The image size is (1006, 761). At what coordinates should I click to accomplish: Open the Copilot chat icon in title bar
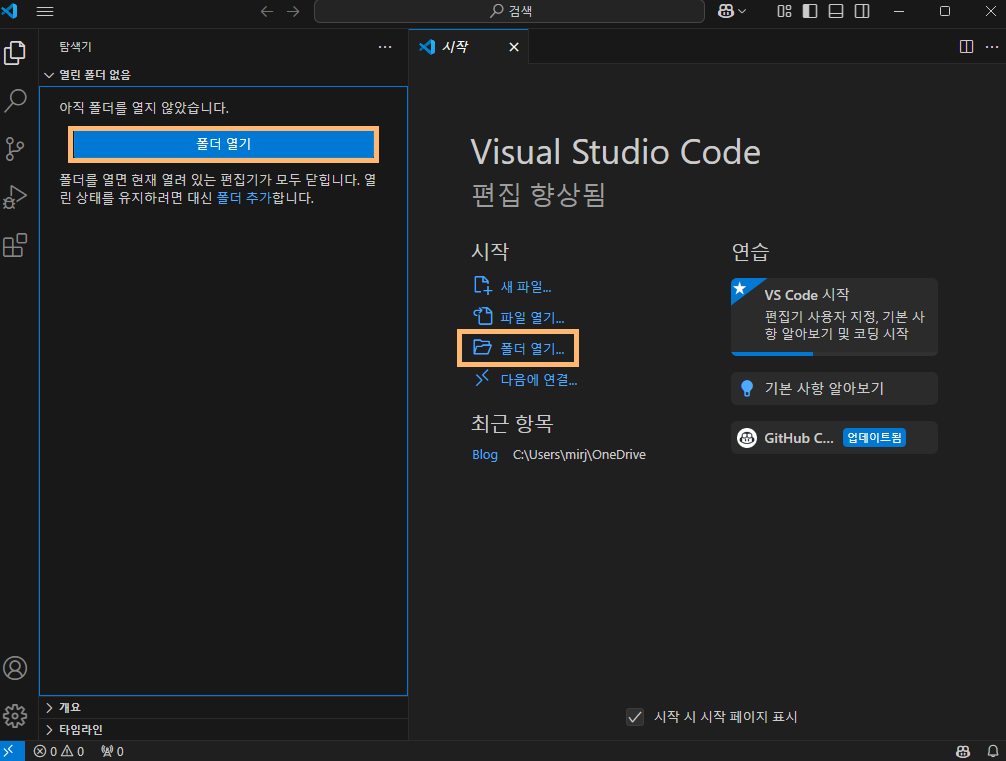pos(726,12)
